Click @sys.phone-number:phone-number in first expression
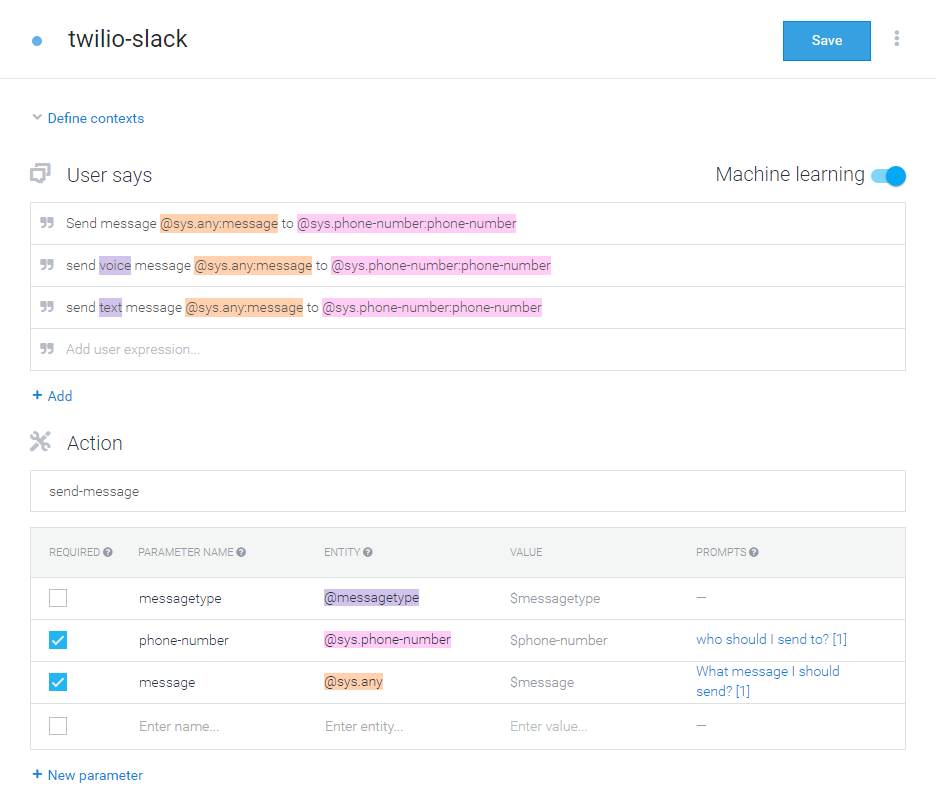This screenshot has width=936, height=792. 407,223
